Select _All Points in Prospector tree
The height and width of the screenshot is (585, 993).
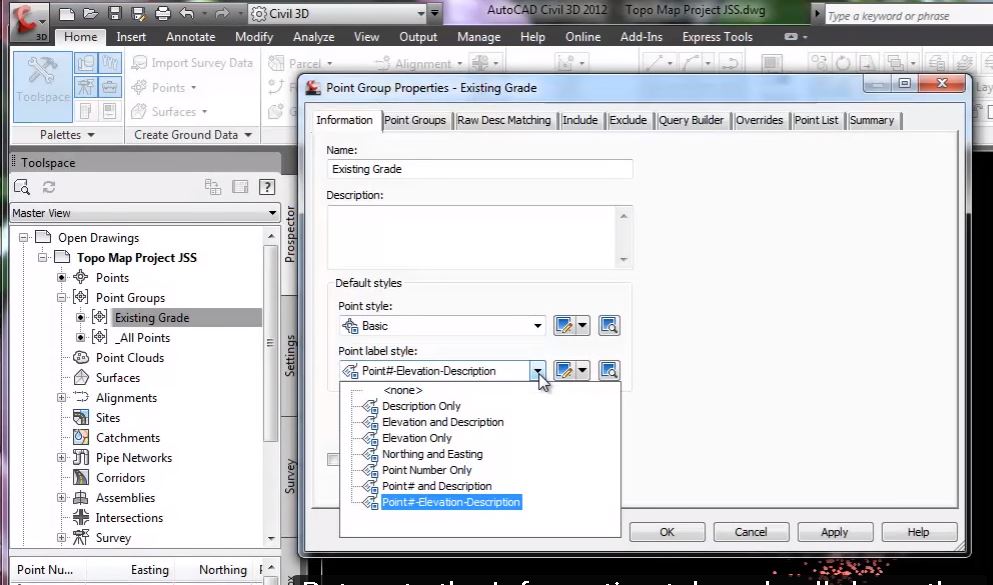click(142, 337)
